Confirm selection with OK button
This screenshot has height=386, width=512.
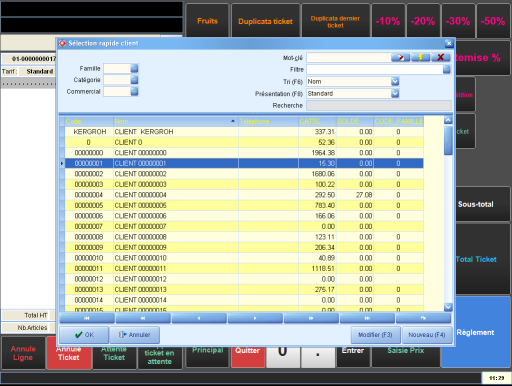[x=84, y=335]
